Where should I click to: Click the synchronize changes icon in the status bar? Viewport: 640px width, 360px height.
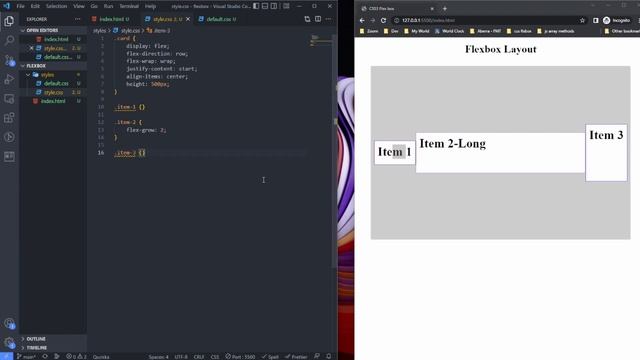click(x=45, y=356)
